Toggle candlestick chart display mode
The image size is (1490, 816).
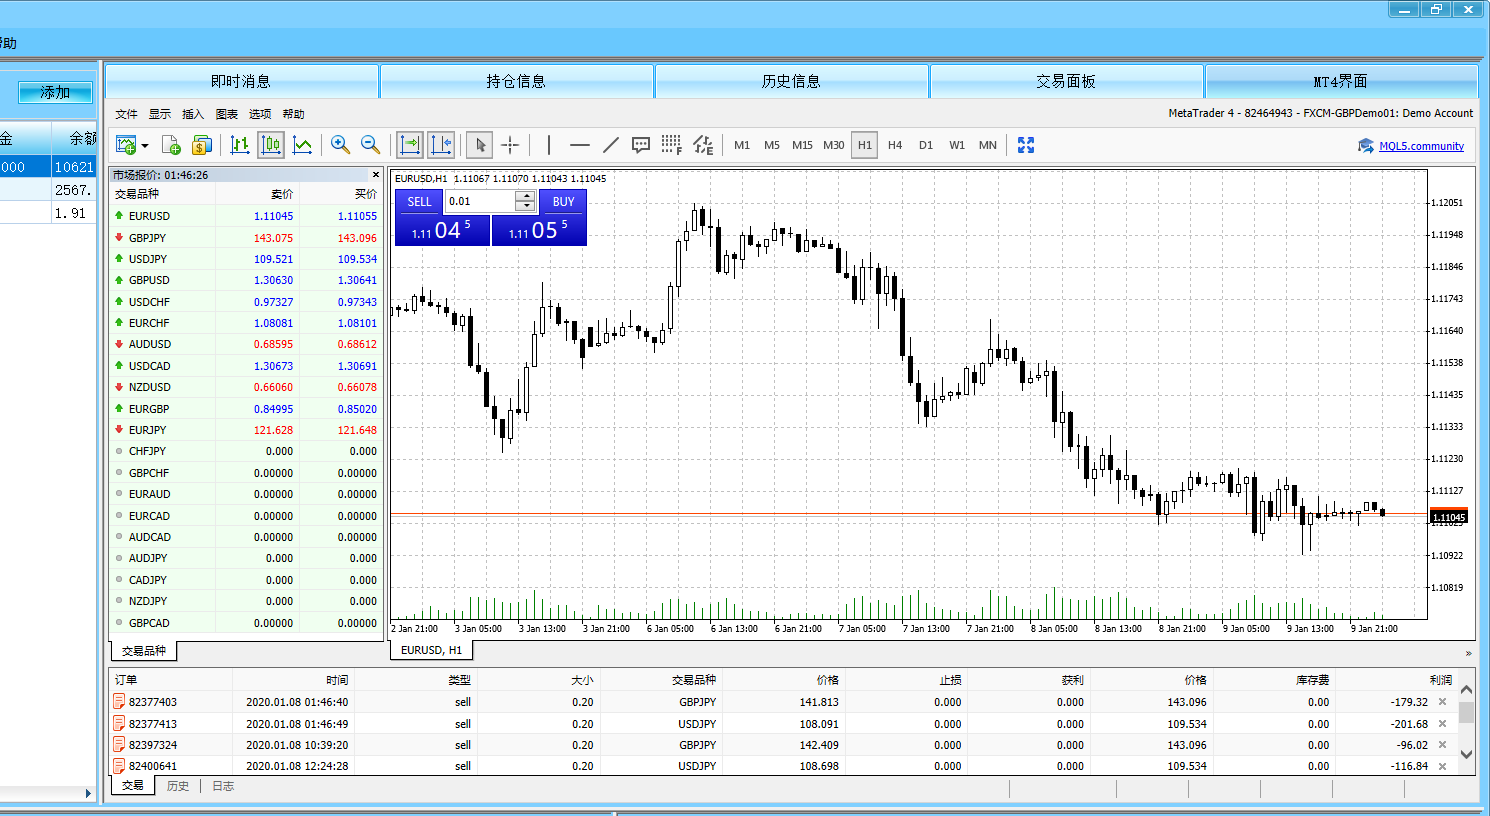[271, 145]
